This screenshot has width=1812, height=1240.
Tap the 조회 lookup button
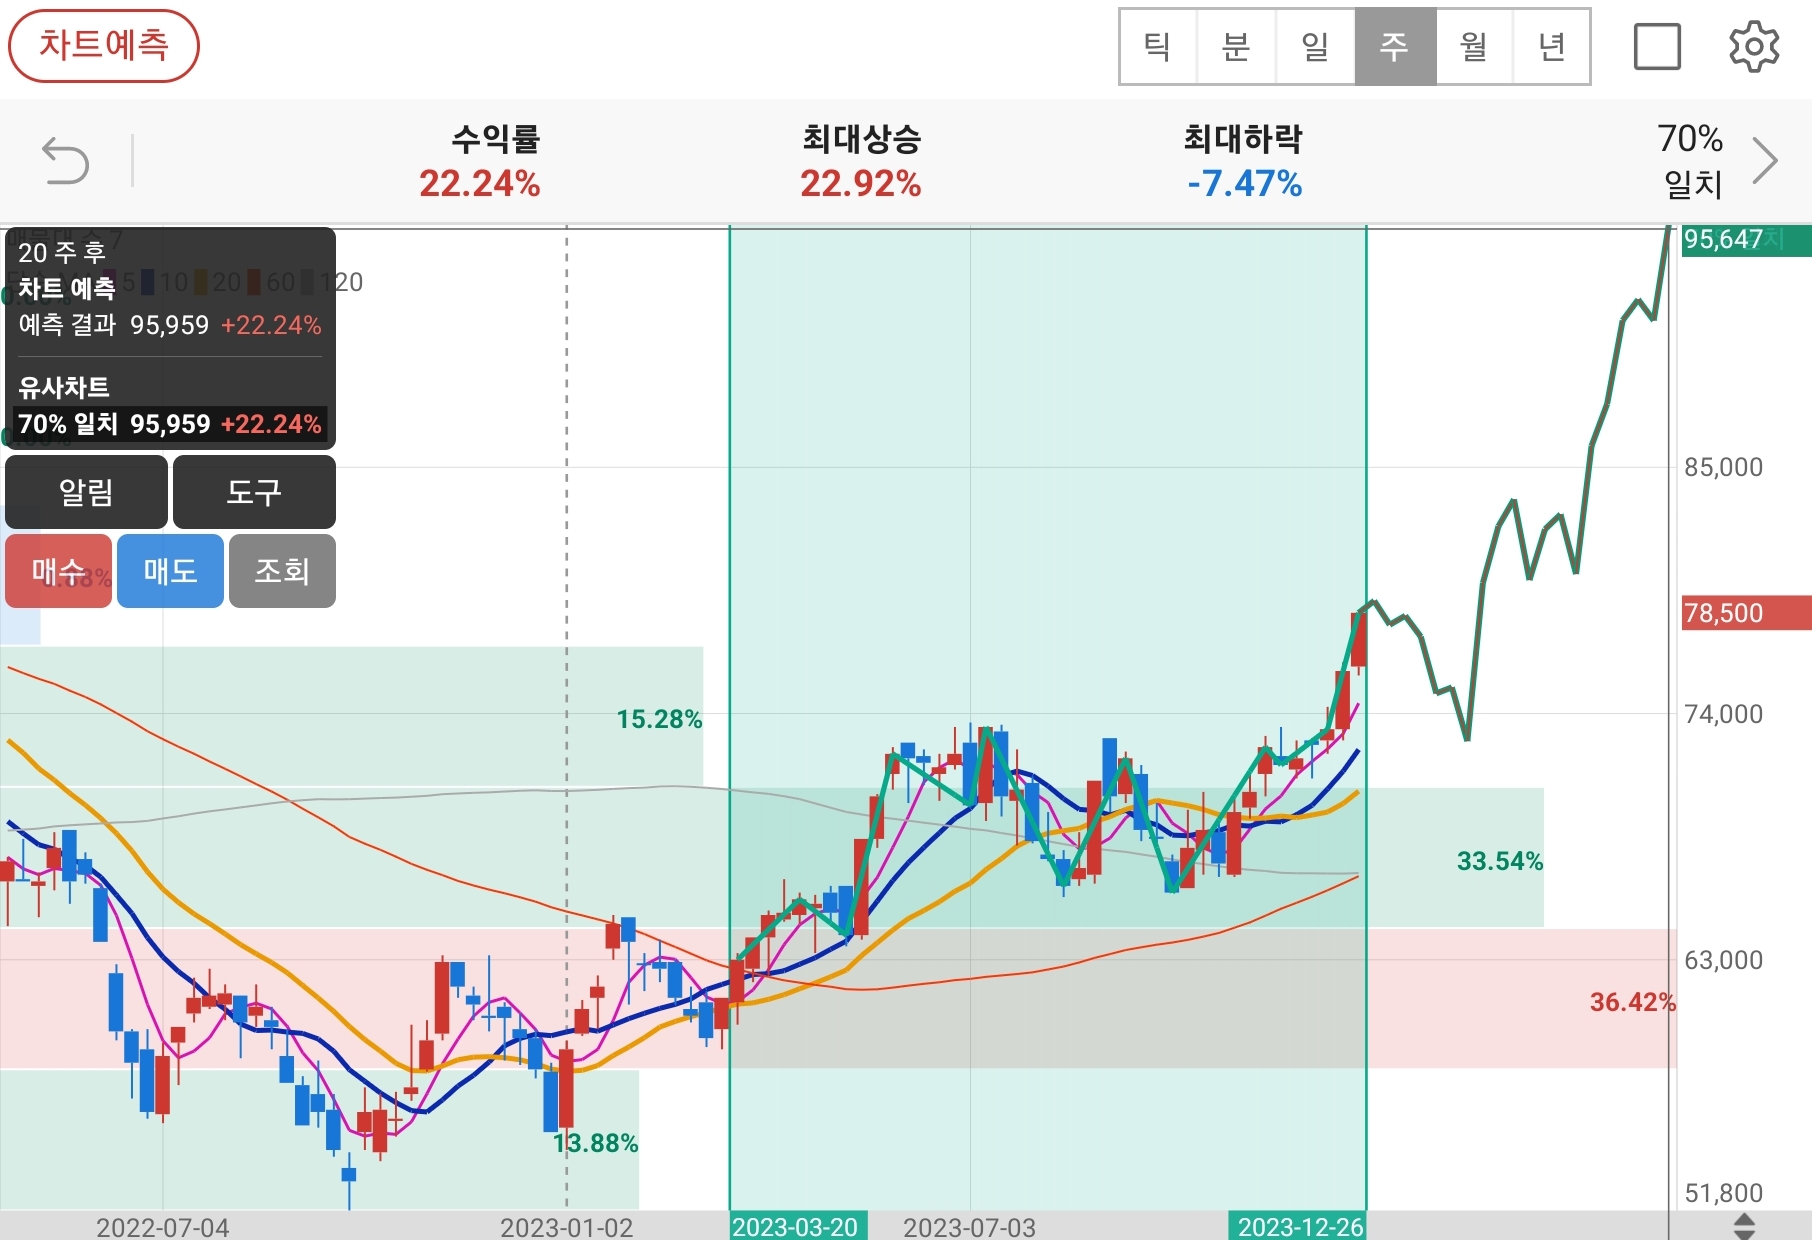point(282,571)
